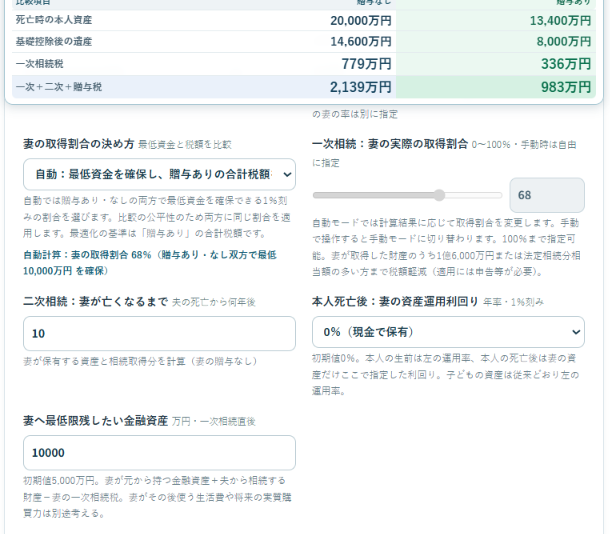610x534 pixels.
Task: Open the 妻の資産運用利回り 0% dropdown
Action: (x=448, y=332)
